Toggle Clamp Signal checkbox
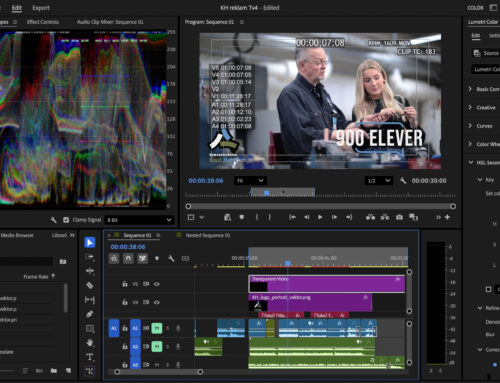Image resolution: width=500 pixels, height=383 pixels. (x=66, y=220)
